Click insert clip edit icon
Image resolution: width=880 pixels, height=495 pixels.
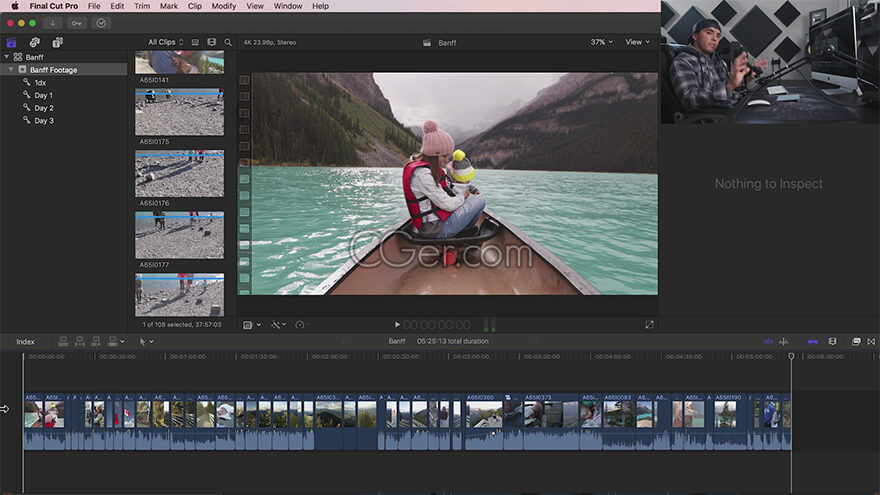(x=79, y=341)
